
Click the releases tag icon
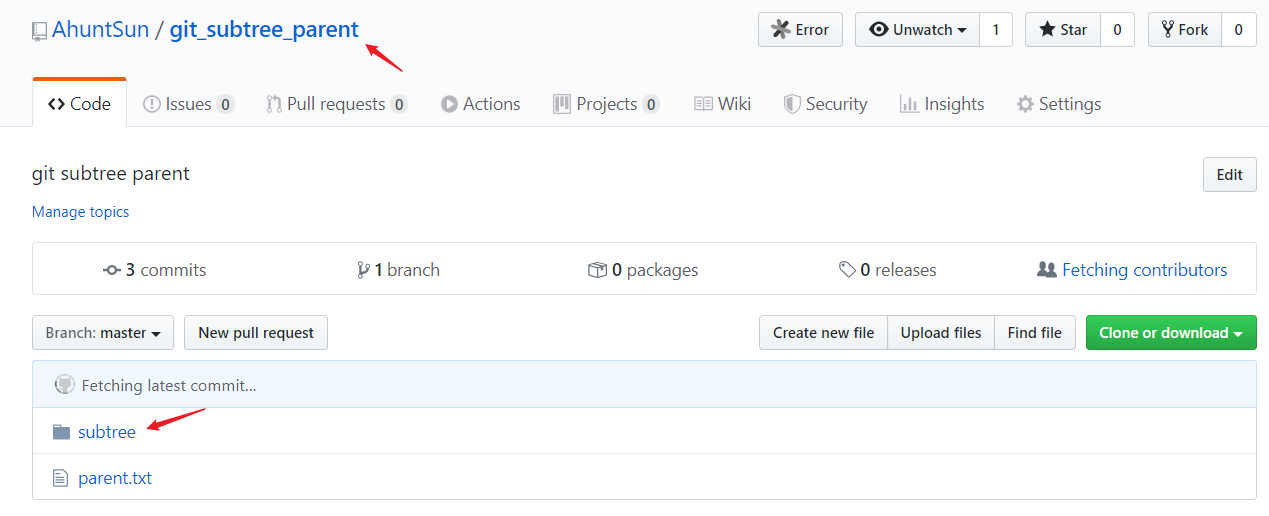(847, 270)
